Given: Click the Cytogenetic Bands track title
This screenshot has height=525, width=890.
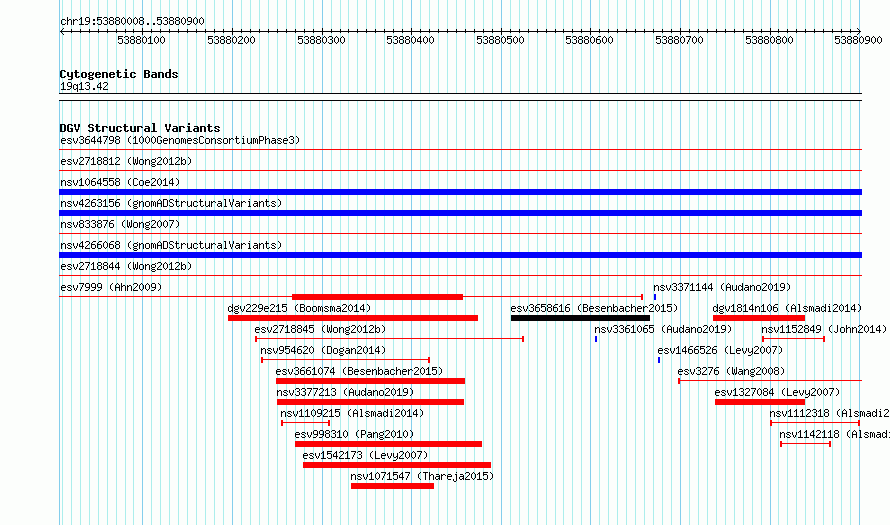Looking at the screenshot, I should [x=119, y=74].
